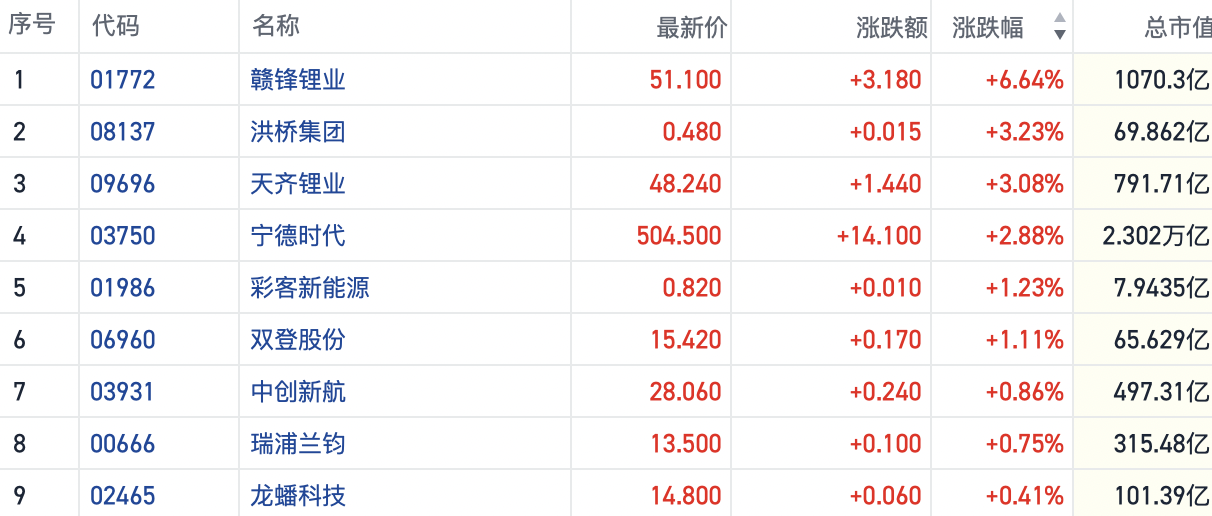Open the 宁德时代 stock link
This screenshot has width=1212, height=516.
pyautogui.click(x=298, y=236)
